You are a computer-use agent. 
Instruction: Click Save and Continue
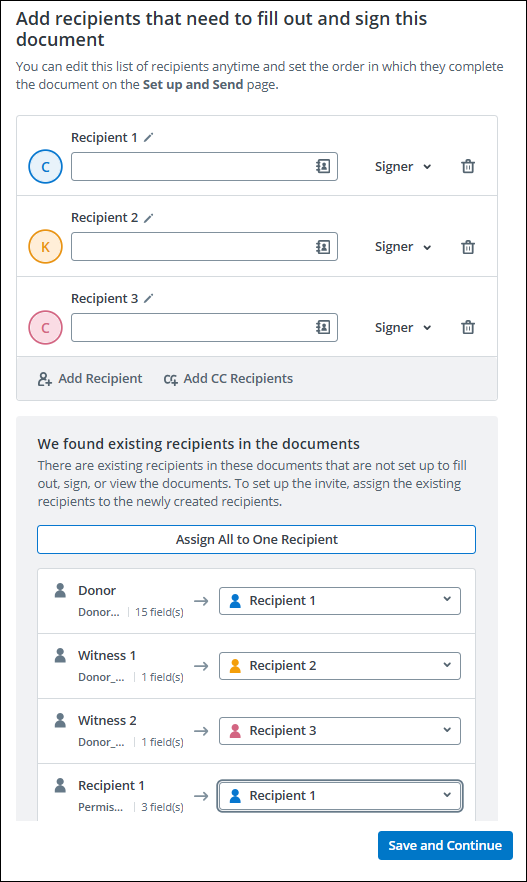point(445,845)
